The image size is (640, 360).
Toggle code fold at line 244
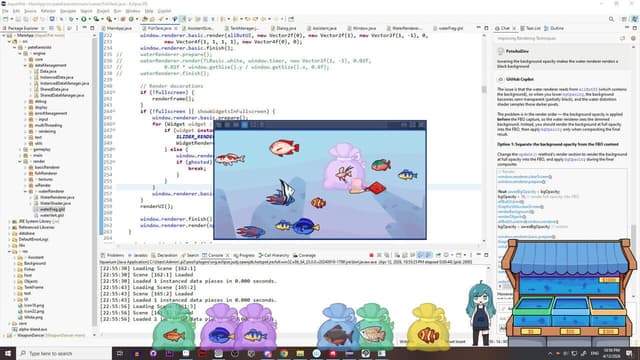pos(114,111)
